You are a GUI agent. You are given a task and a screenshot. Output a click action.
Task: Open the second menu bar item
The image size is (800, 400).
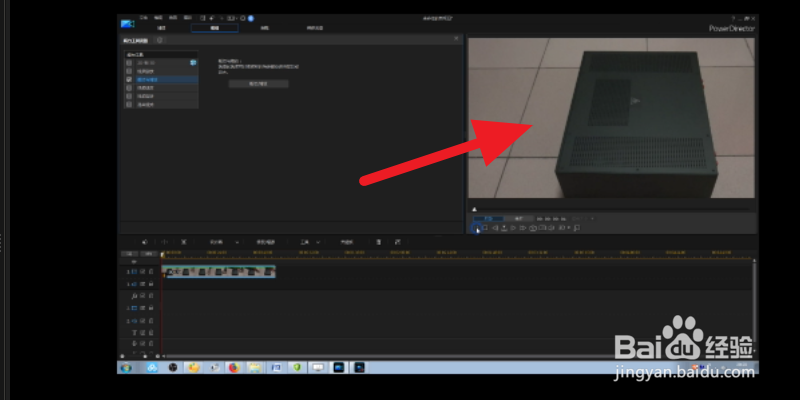159,17
